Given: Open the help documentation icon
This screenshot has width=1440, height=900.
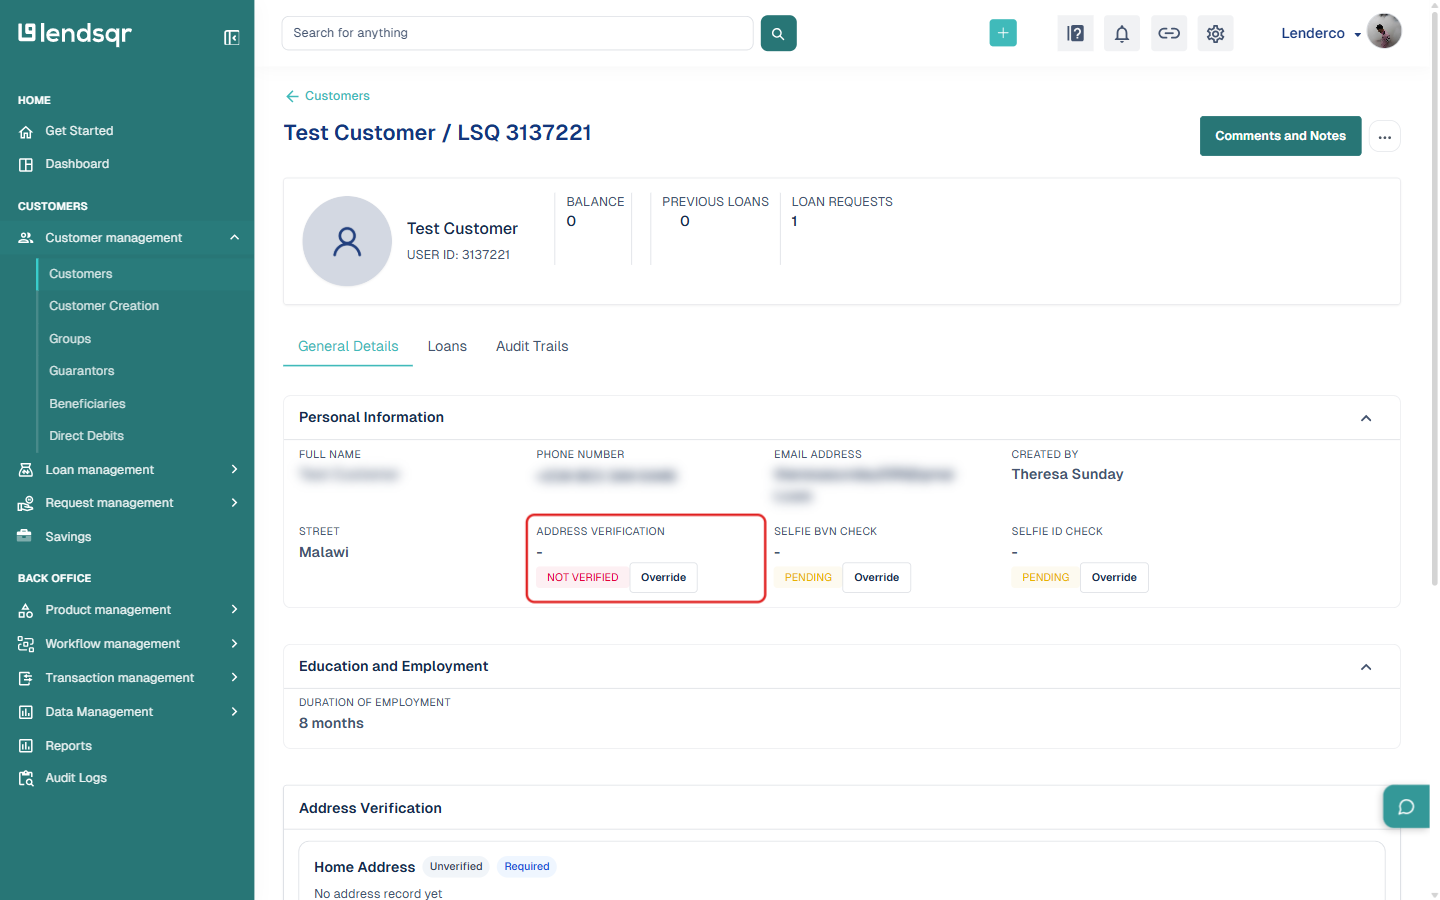Looking at the screenshot, I should click(x=1075, y=33).
